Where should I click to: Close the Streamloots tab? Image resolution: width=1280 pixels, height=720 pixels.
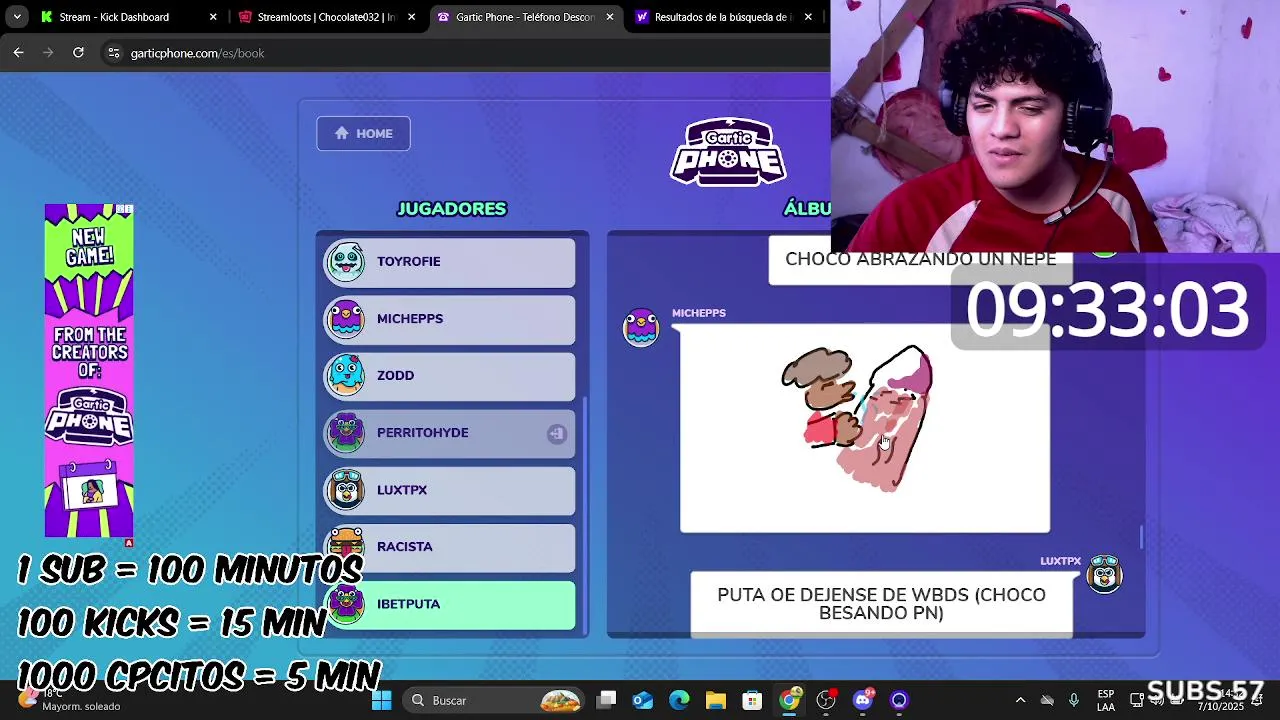pyautogui.click(x=411, y=17)
